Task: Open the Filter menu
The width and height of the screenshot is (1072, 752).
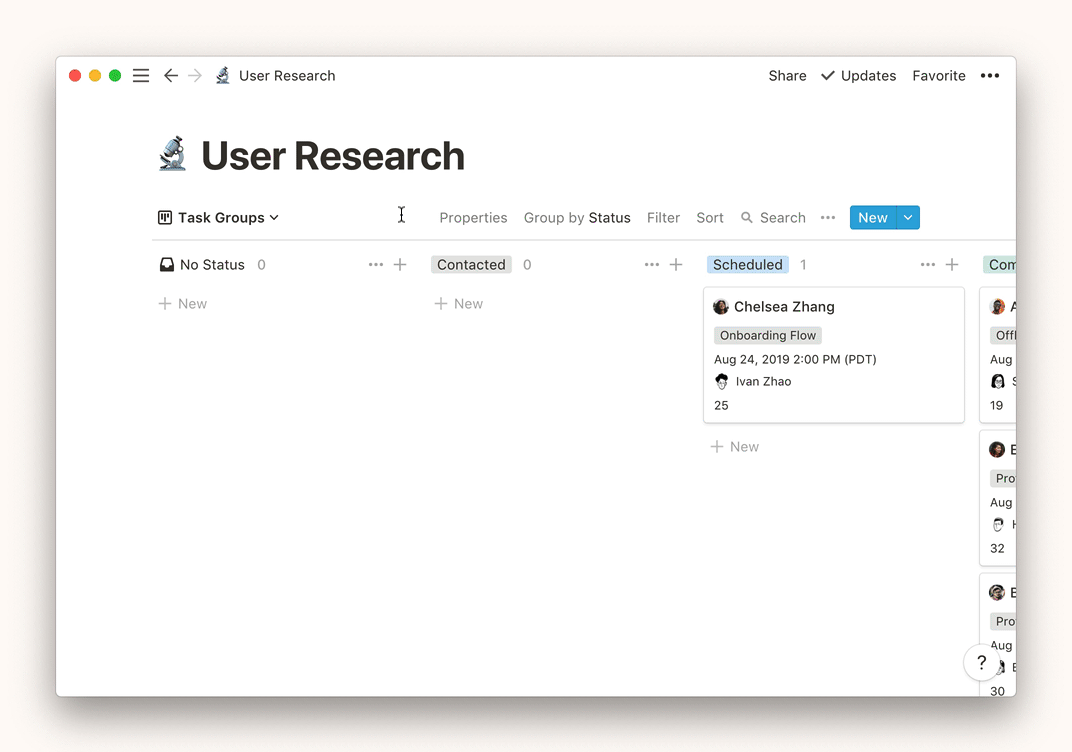Action: 663,218
